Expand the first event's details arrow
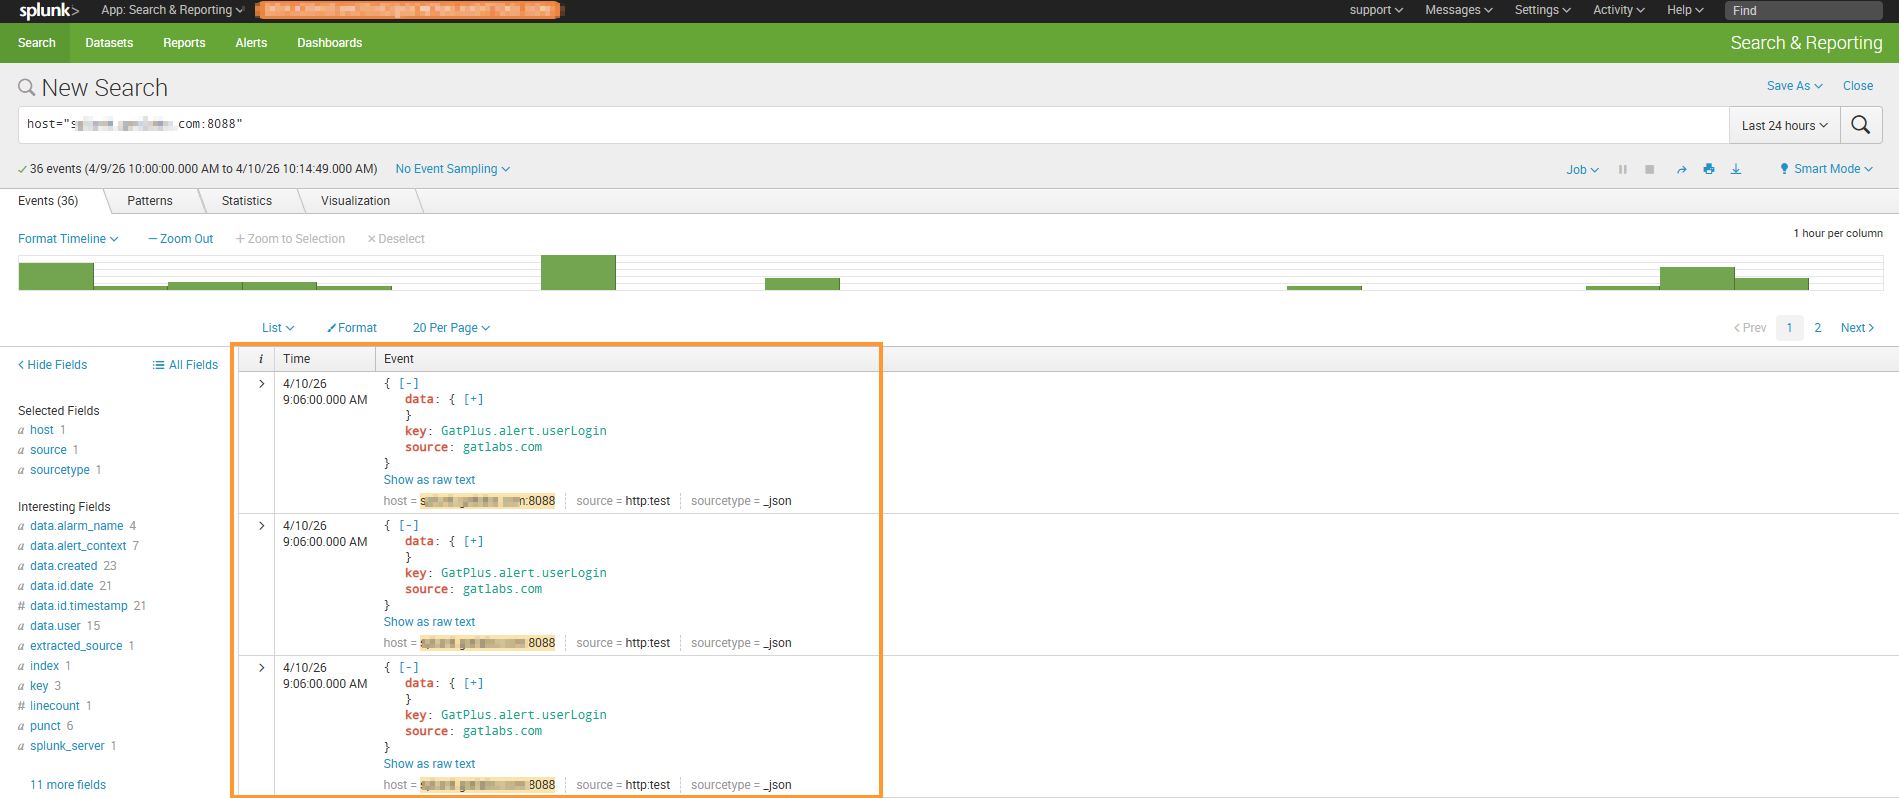 point(262,384)
